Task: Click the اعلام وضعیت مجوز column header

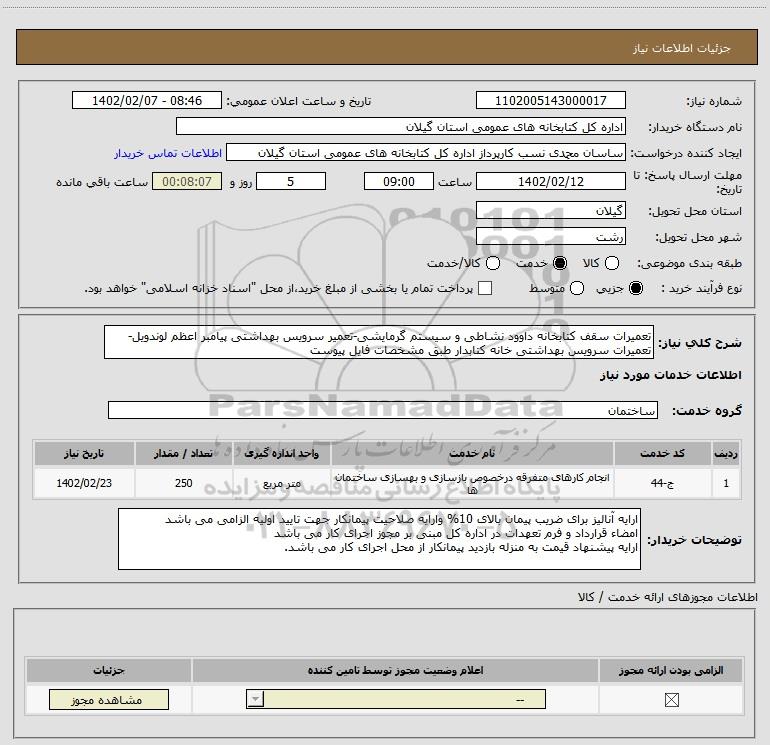Action: 395,670
